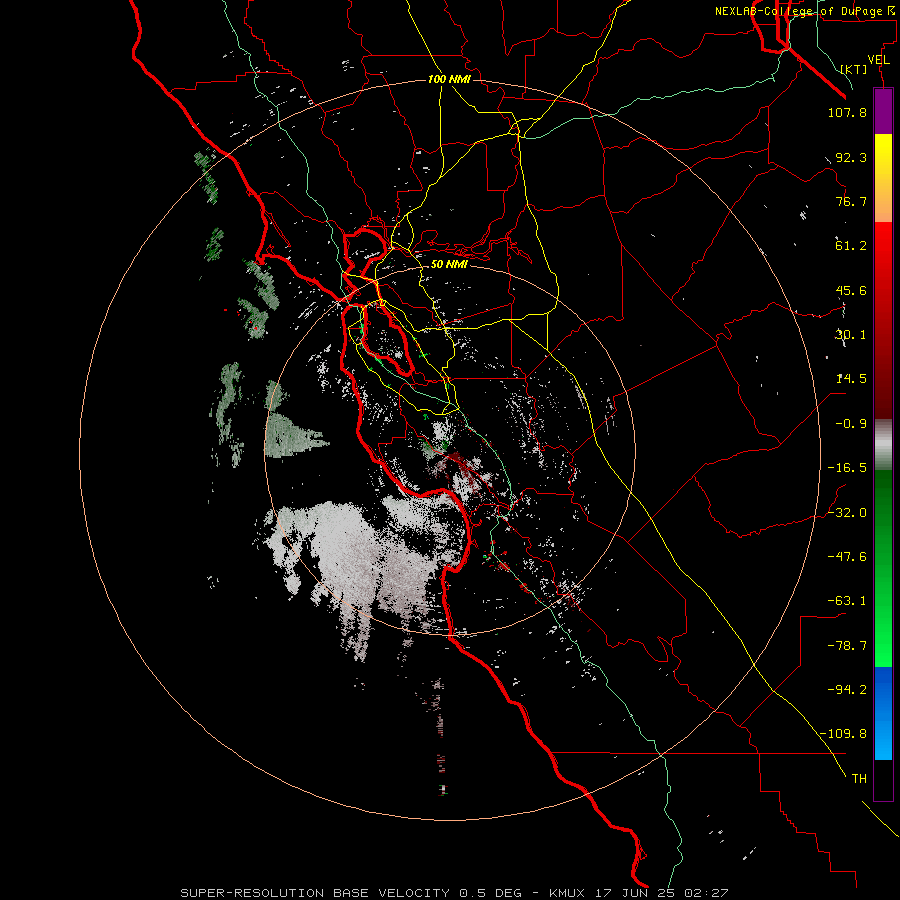Select the gray near-zero segment of the color bar
The width and height of the screenshot is (900, 900).
point(883,445)
